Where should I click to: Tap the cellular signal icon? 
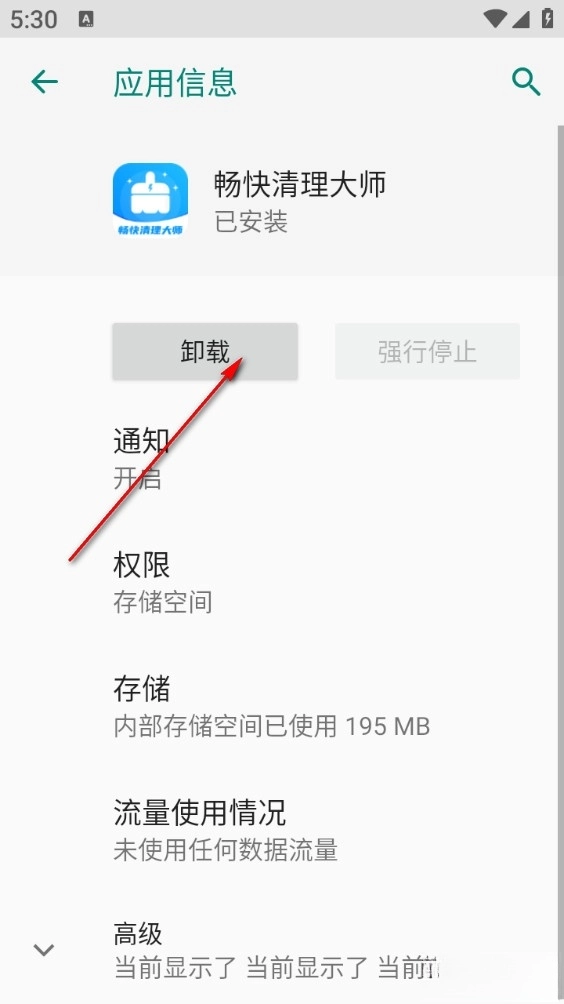520,19
